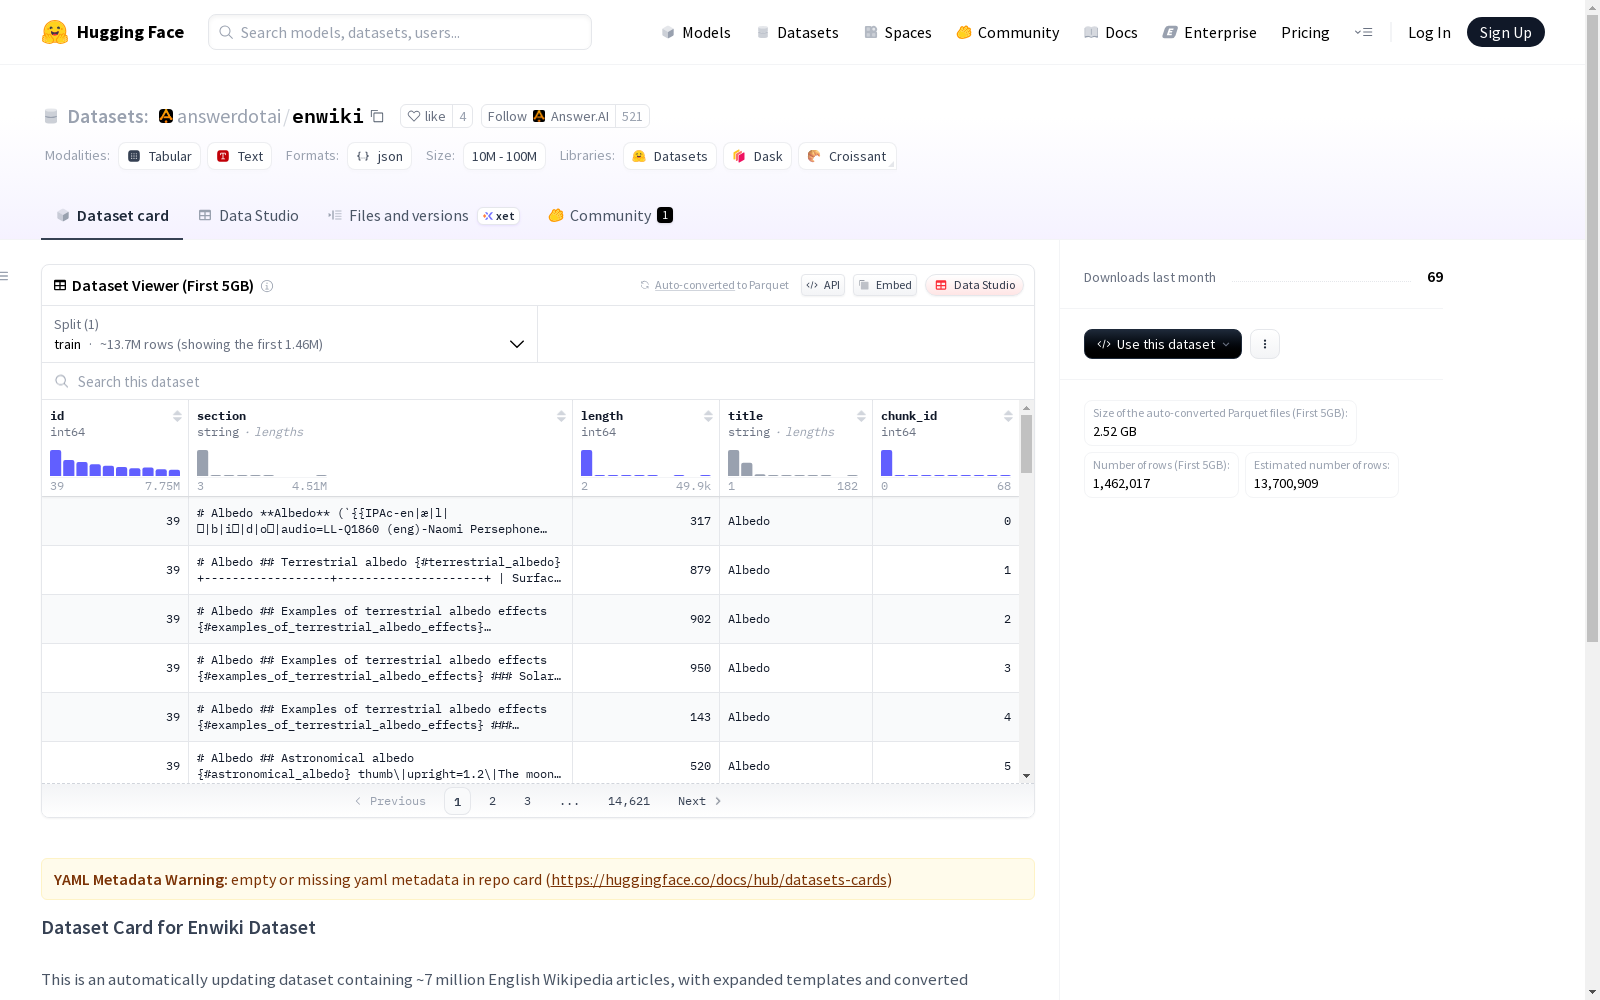Click the Datasets breadcrumb label
This screenshot has height=1000, width=1600.
108,116
